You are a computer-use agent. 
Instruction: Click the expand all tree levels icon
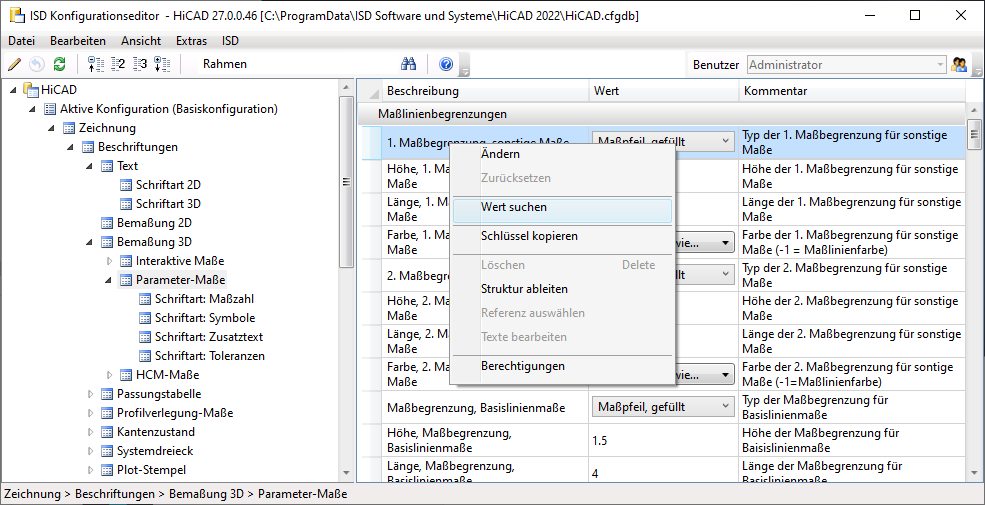click(162, 64)
